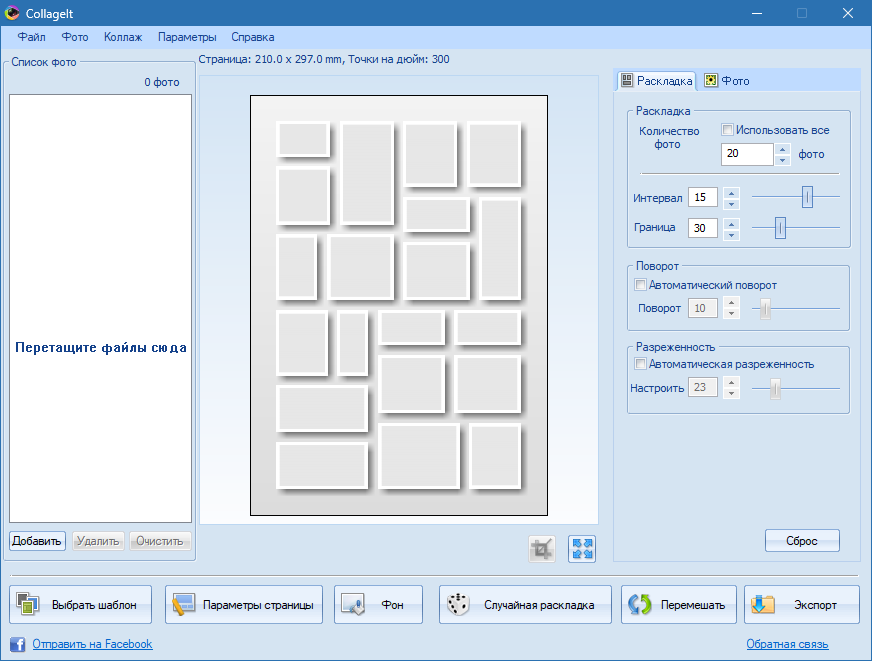Viewport: 872px width, 661px height.
Task: Click the Добавить button
Action: click(x=37, y=541)
